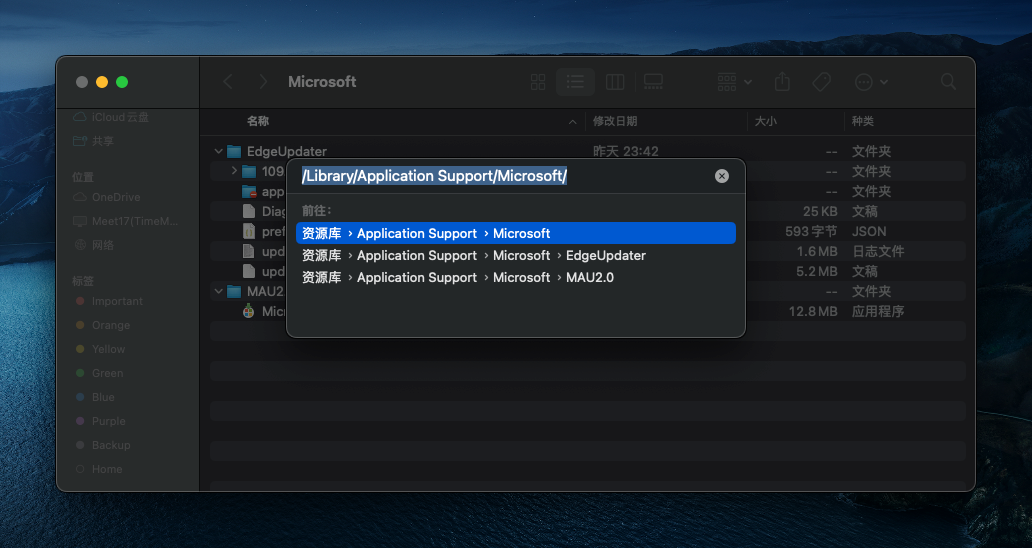
Task: Click the Share toolbar icon
Action: 782,82
